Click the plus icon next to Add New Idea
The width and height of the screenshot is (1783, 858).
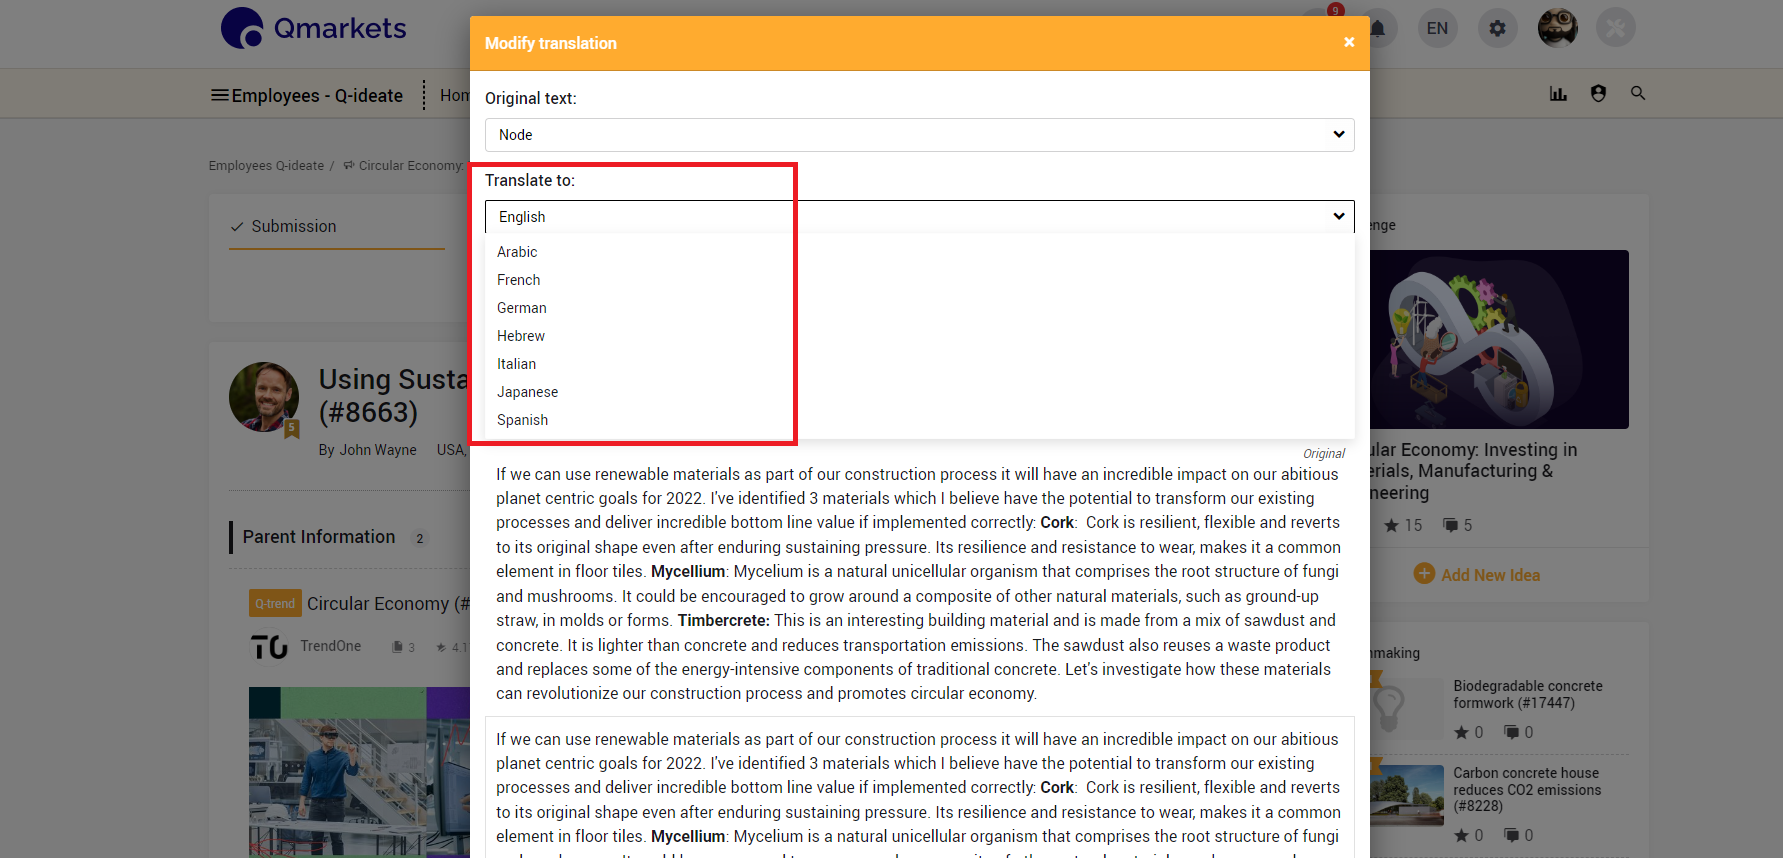(1424, 574)
